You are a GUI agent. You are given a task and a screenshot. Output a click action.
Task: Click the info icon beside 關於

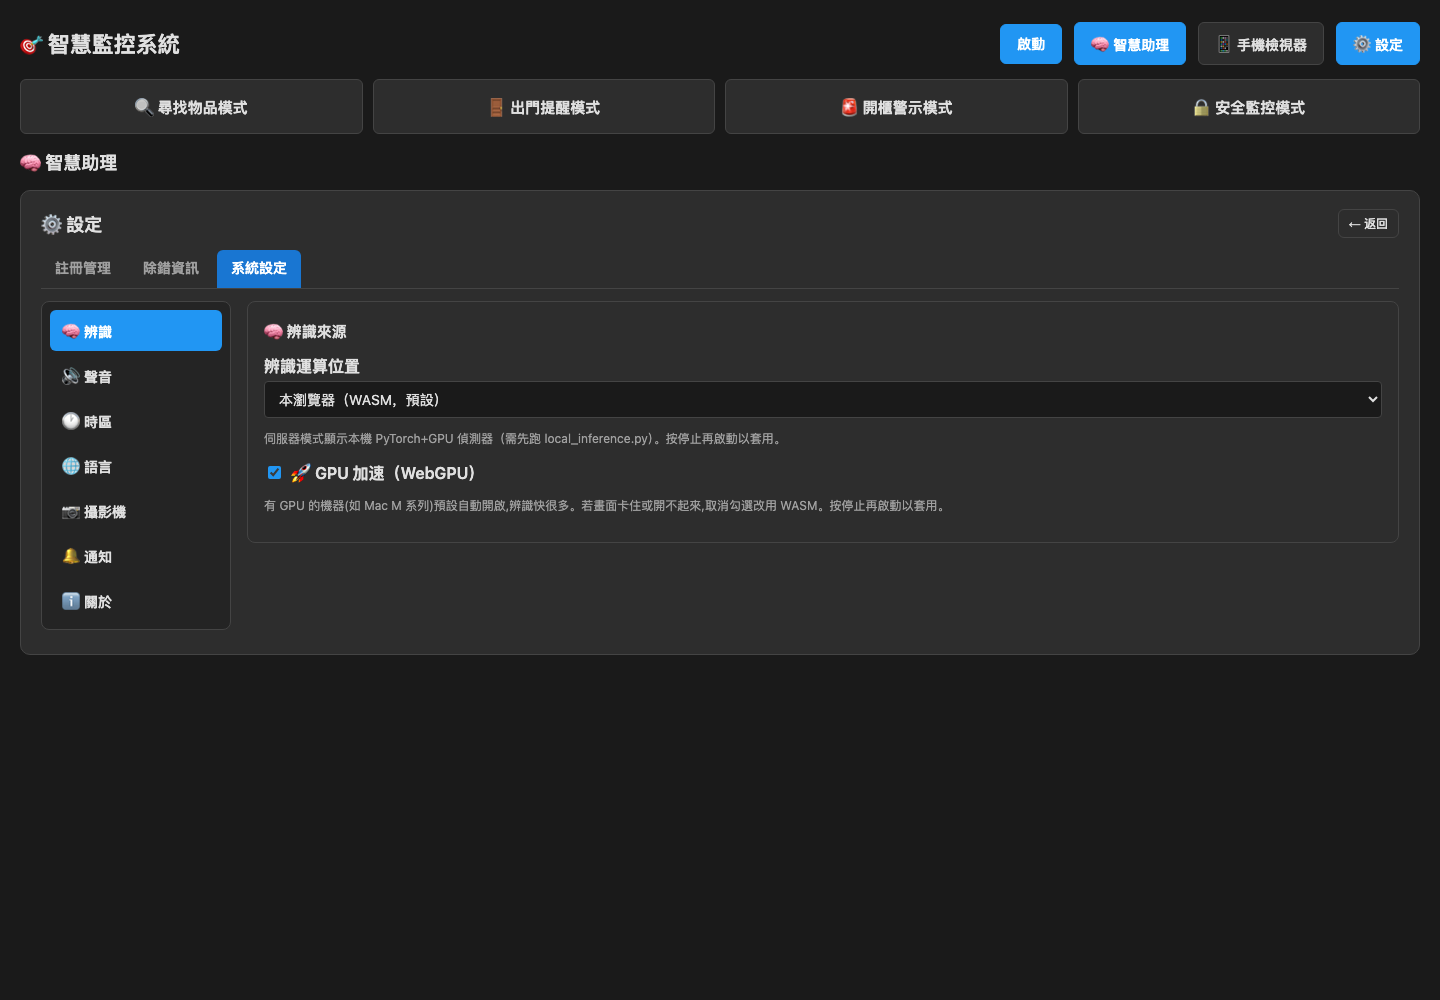point(71,601)
